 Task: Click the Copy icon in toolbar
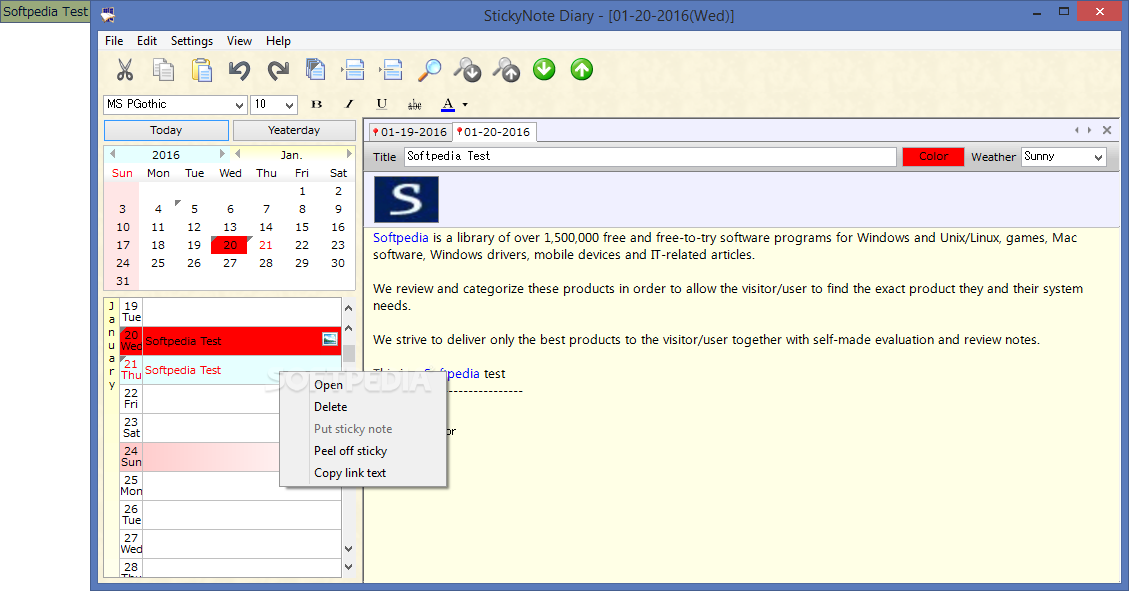coord(163,70)
